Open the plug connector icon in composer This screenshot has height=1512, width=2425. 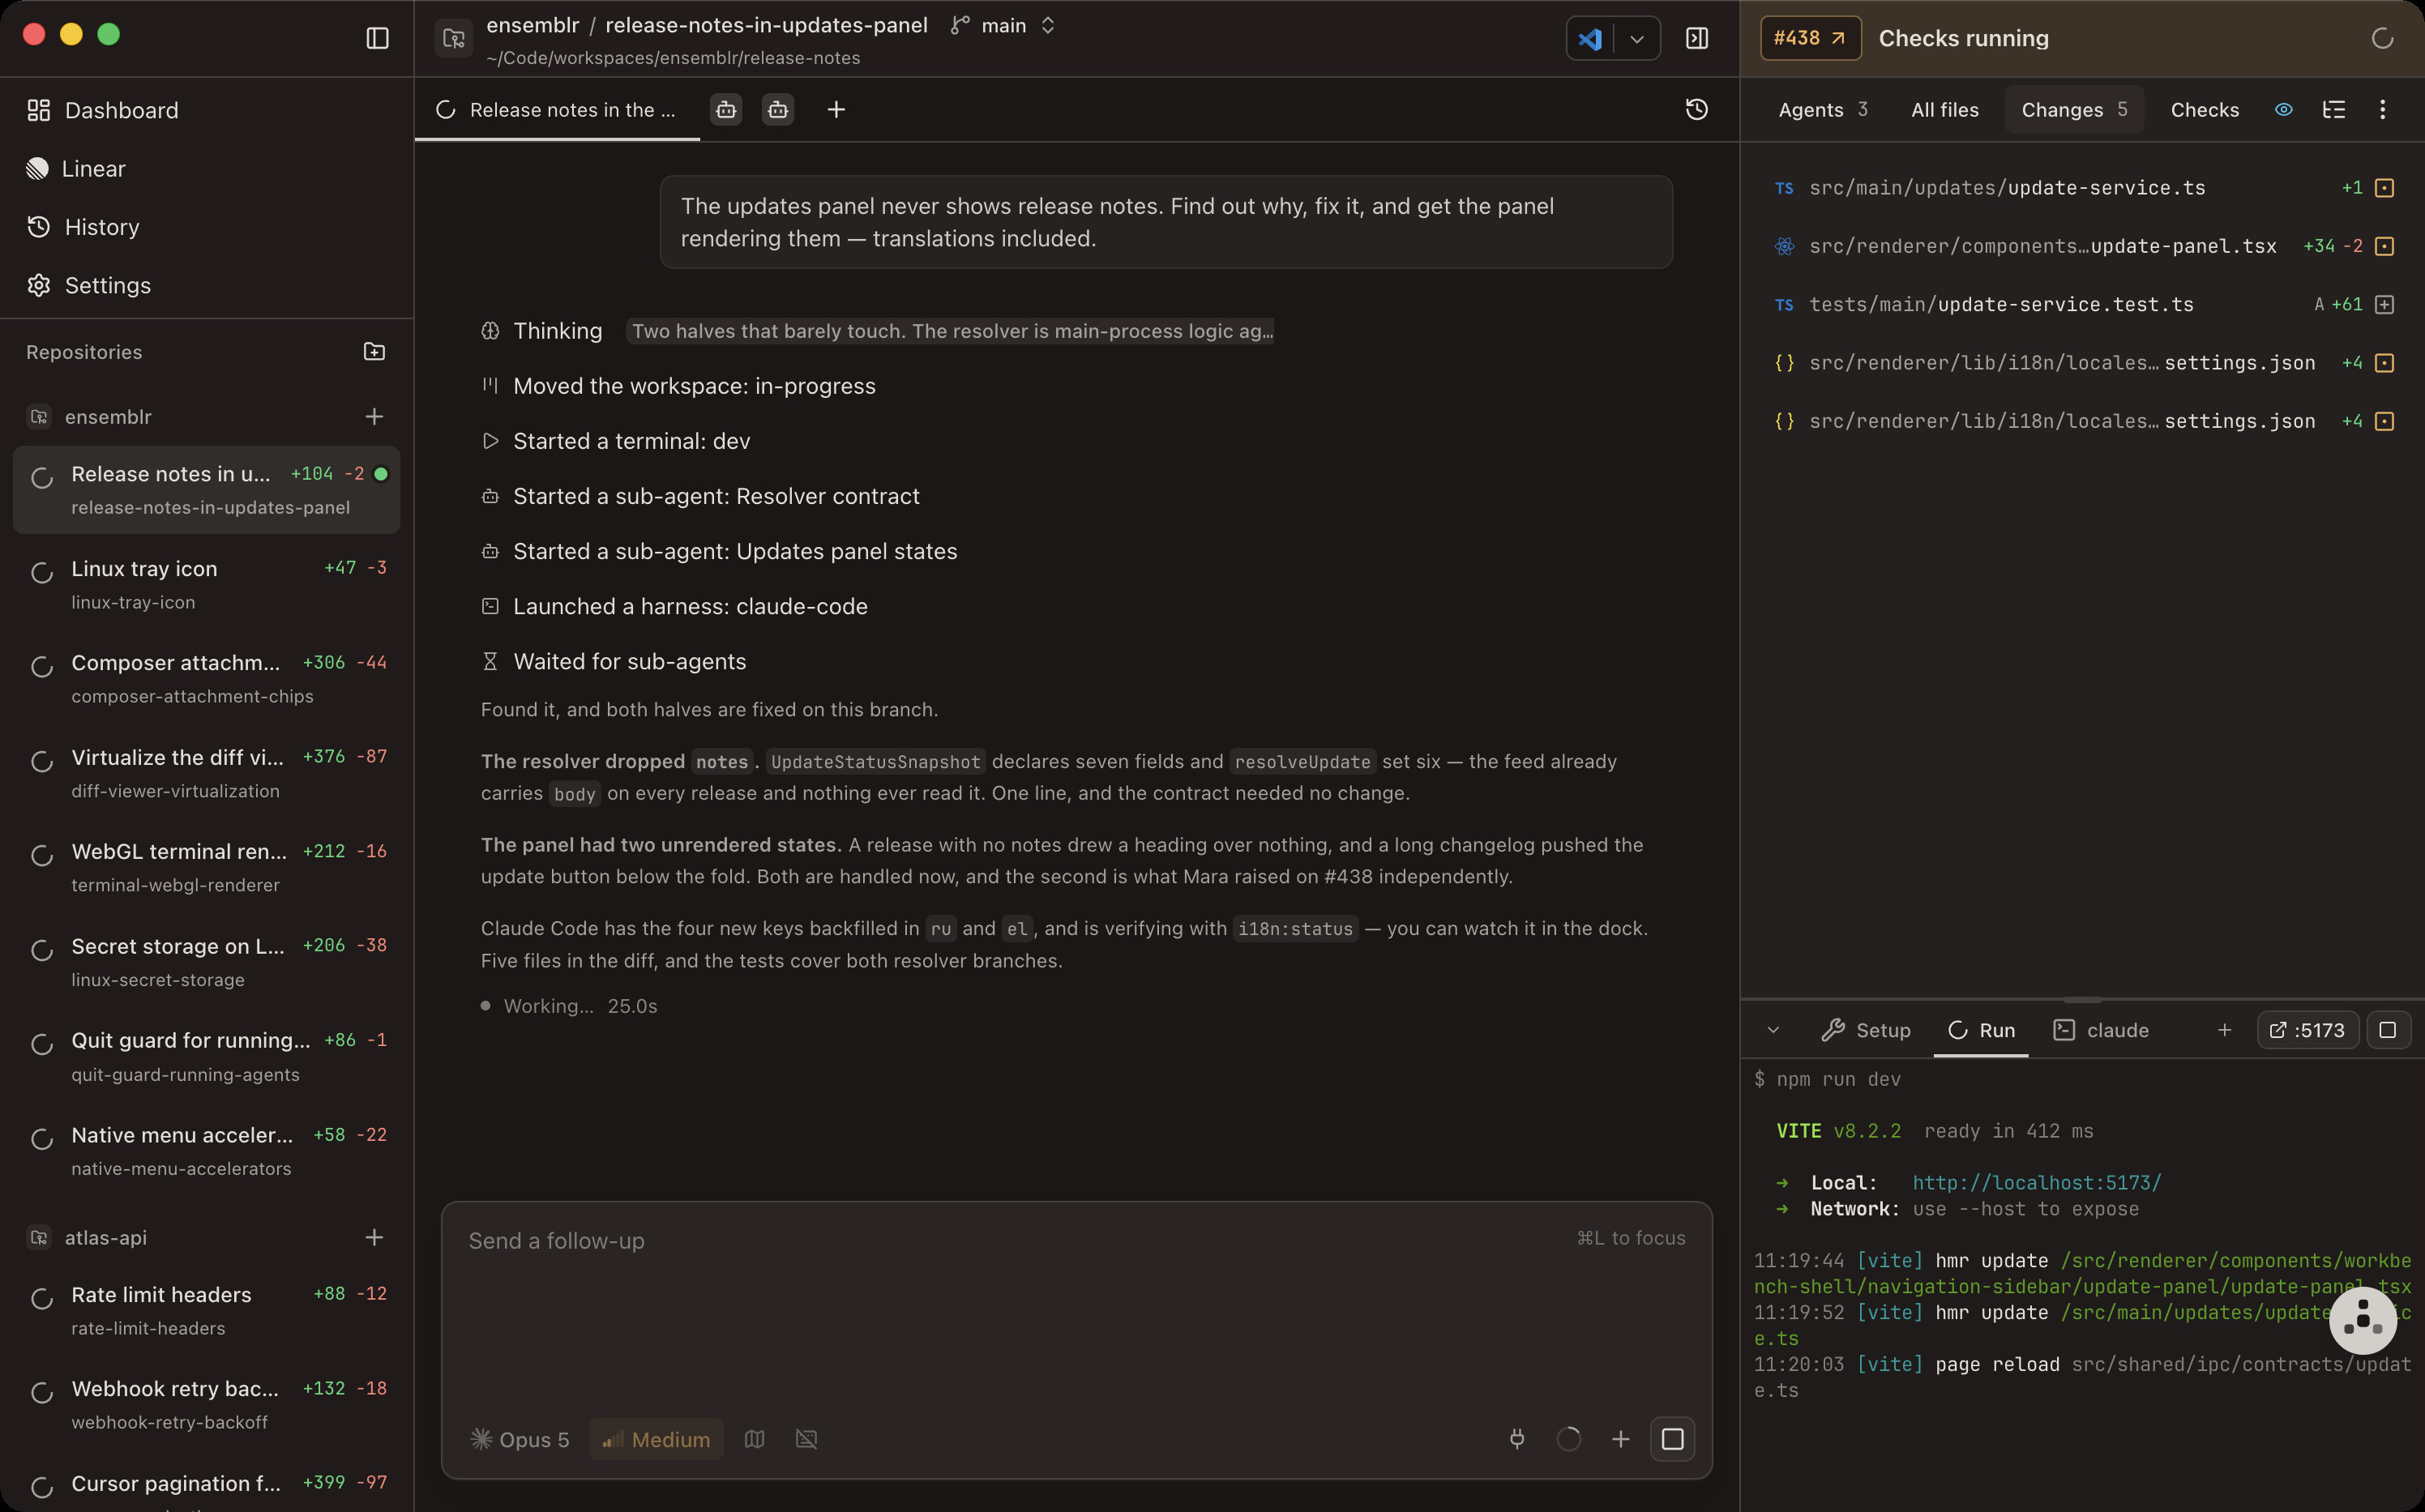(1517, 1439)
